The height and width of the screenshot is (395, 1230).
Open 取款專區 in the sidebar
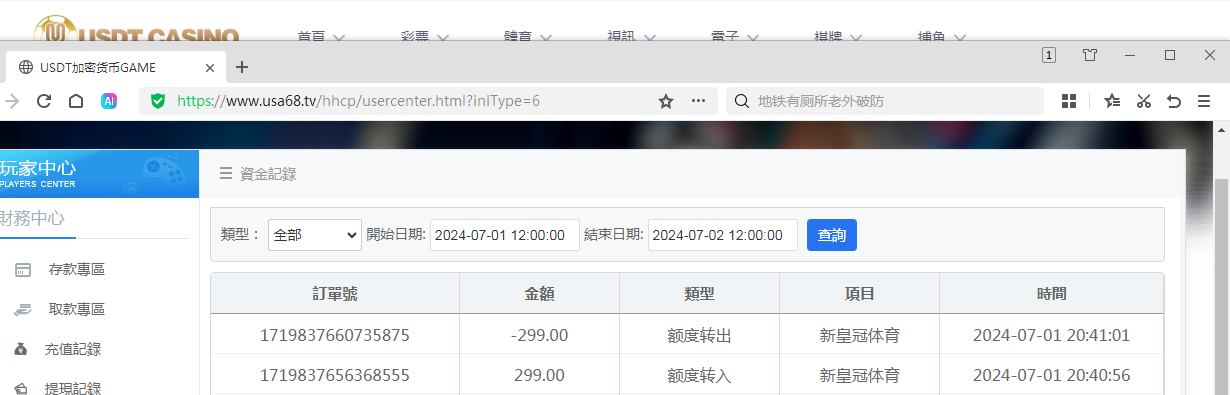point(77,310)
